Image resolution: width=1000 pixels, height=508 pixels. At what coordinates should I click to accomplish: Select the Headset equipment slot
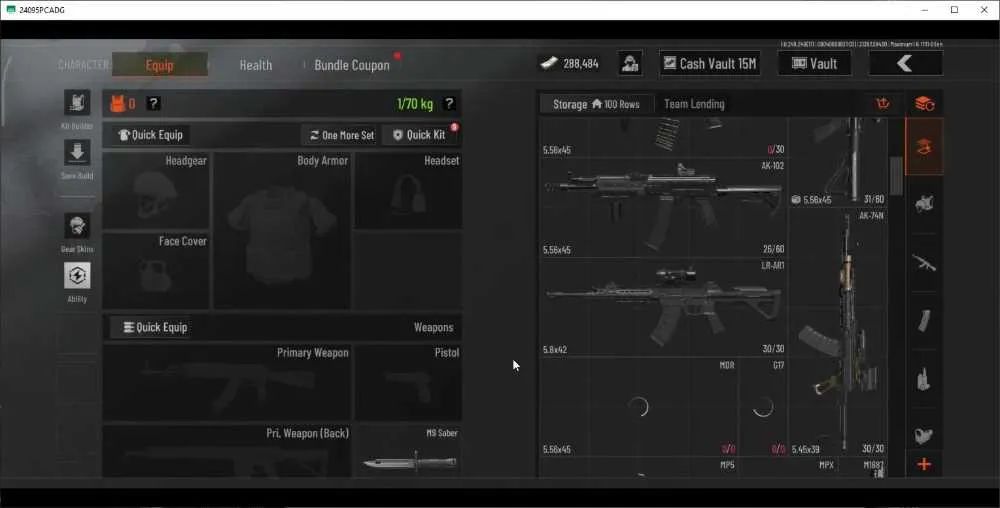[408, 191]
